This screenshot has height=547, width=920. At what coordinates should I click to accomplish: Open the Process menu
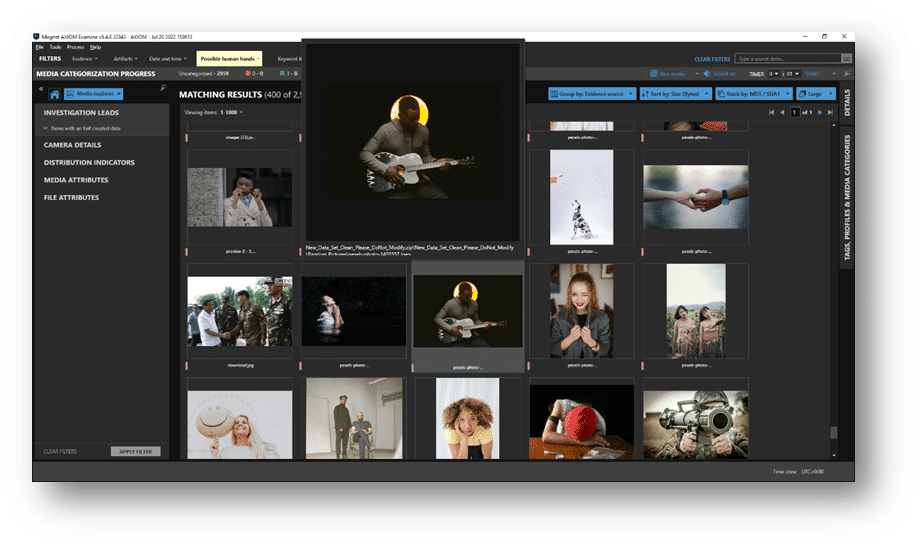pyautogui.click(x=75, y=47)
